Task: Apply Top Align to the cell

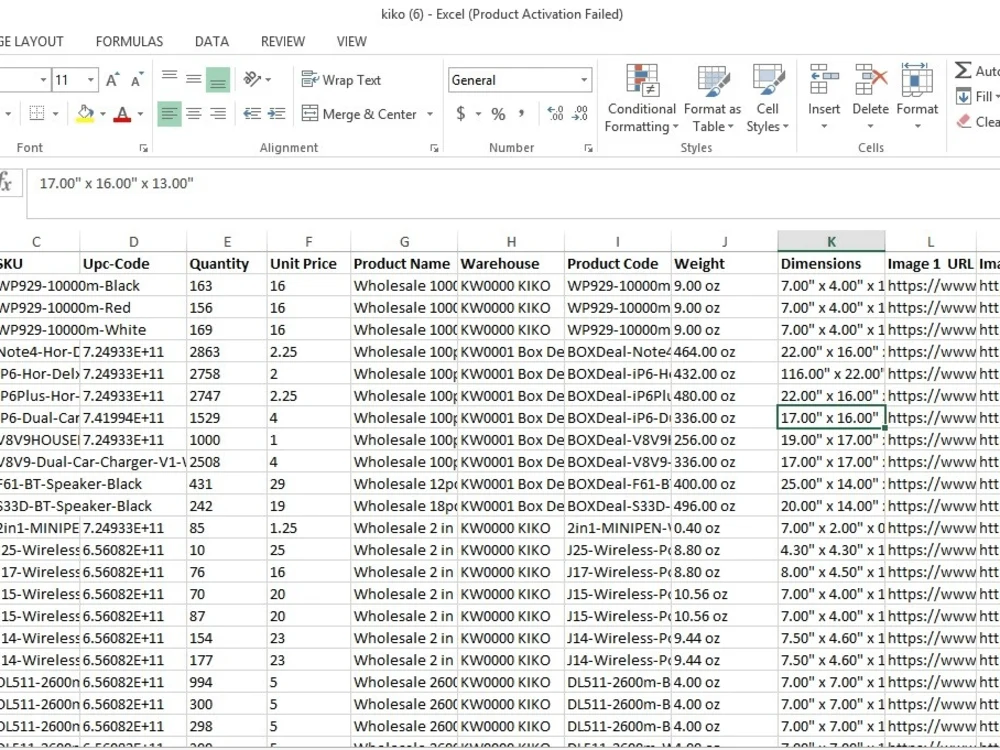Action: click(x=169, y=79)
